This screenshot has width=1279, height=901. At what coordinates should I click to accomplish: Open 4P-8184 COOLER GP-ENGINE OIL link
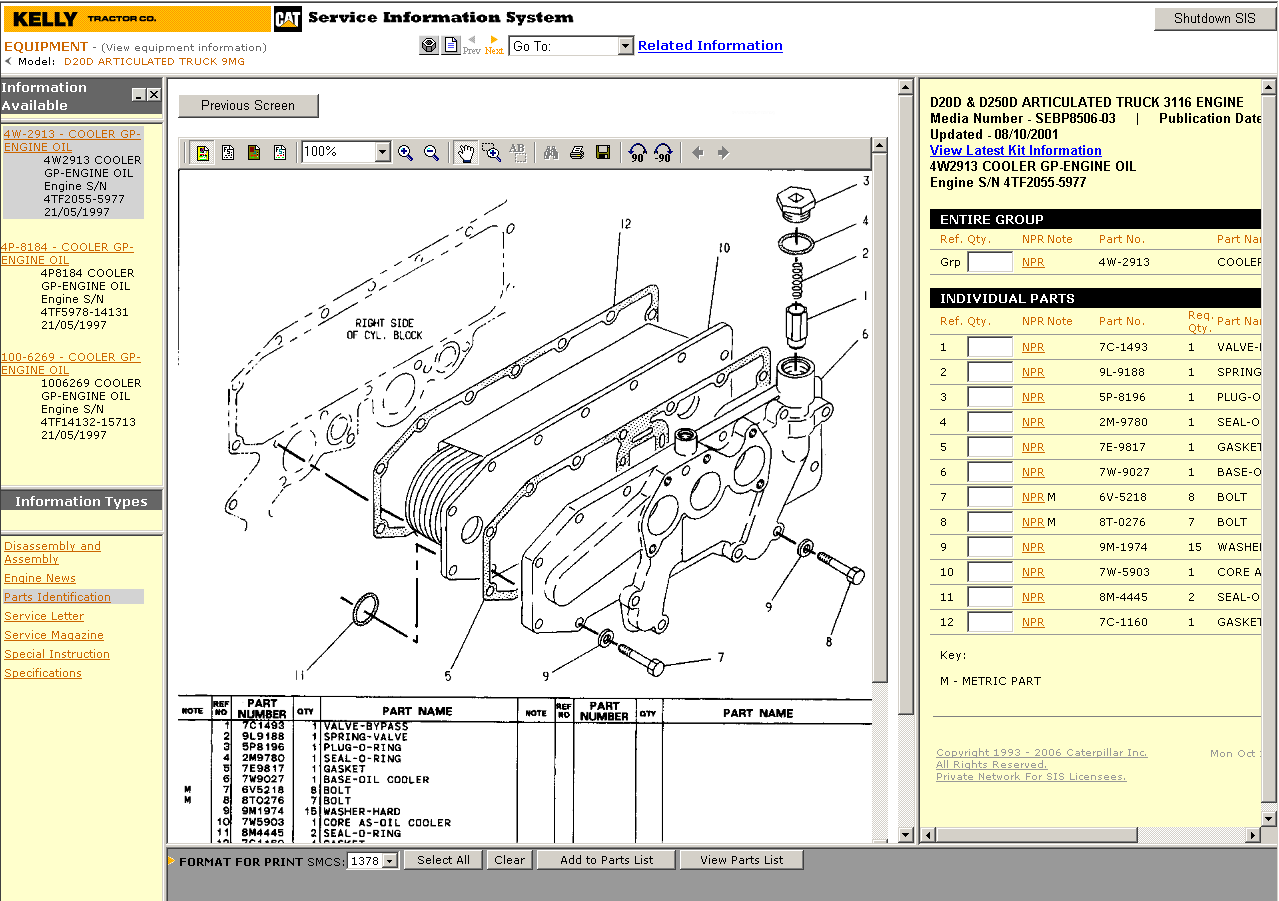67,253
